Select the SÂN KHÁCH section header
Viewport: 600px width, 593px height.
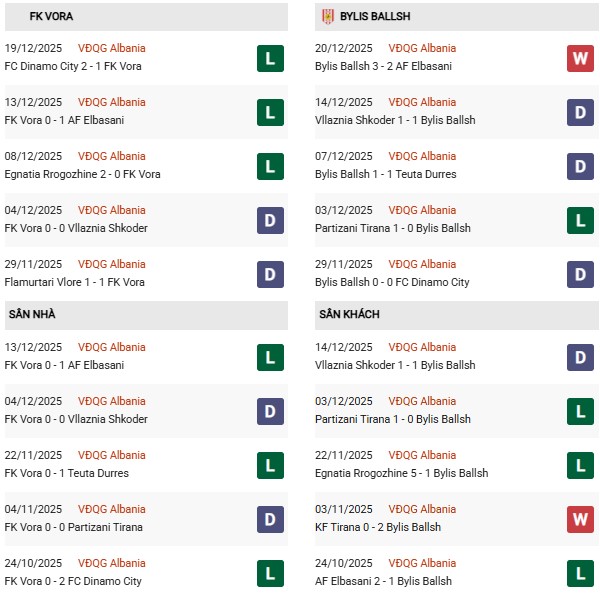pyautogui.click(x=351, y=315)
